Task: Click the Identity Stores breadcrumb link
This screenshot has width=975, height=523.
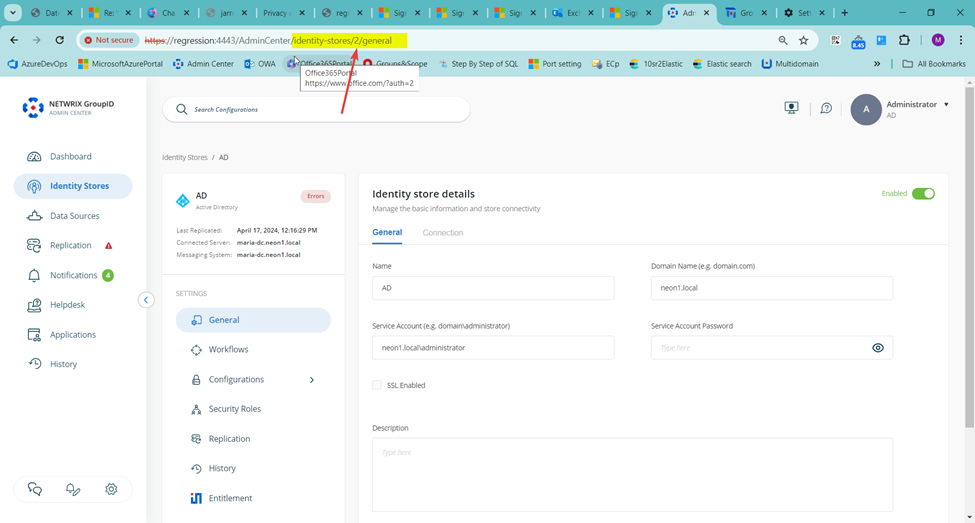Action: [x=185, y=157]
